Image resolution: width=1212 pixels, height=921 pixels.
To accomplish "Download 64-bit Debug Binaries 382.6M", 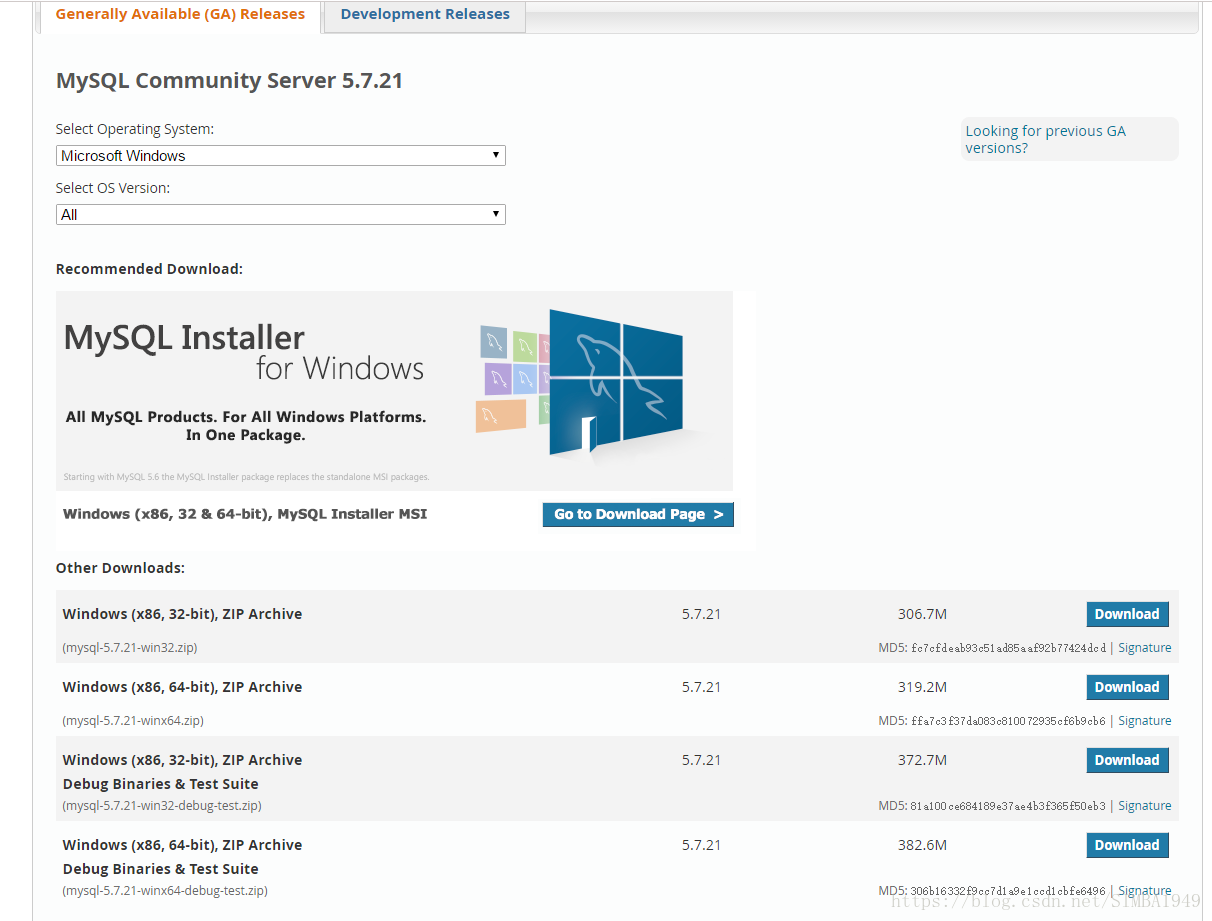I will point(1127,845).
